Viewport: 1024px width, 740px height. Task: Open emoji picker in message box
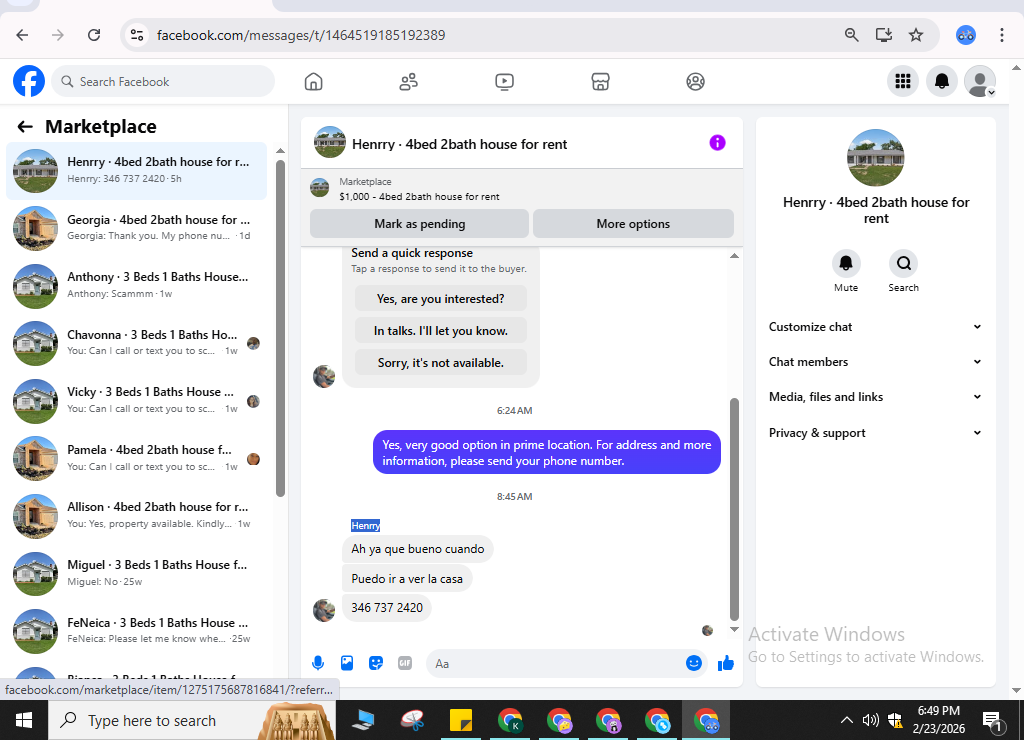tap(694, 664)
